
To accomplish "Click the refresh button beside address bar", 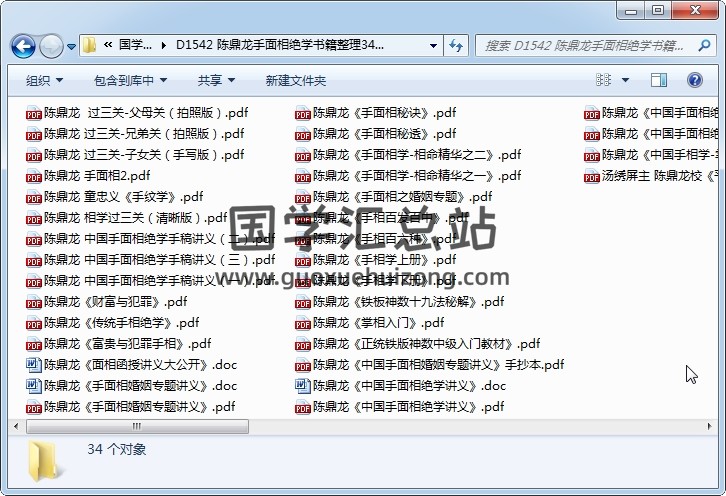I will (x=456, y=45).
